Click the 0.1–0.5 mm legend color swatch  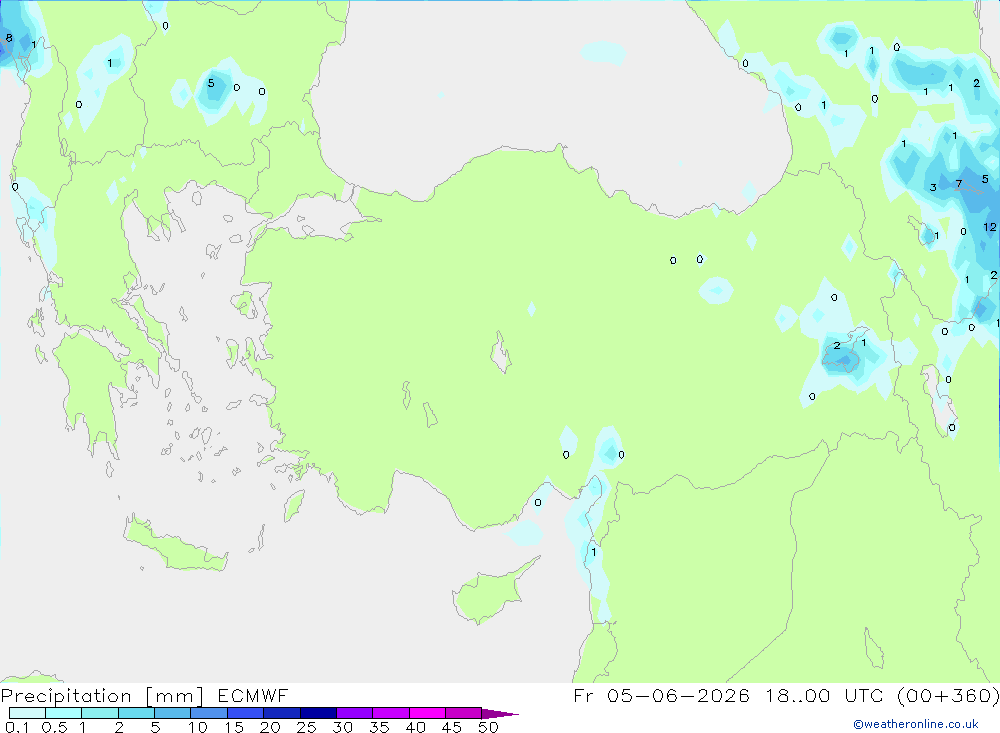click(x=27, y=713)
